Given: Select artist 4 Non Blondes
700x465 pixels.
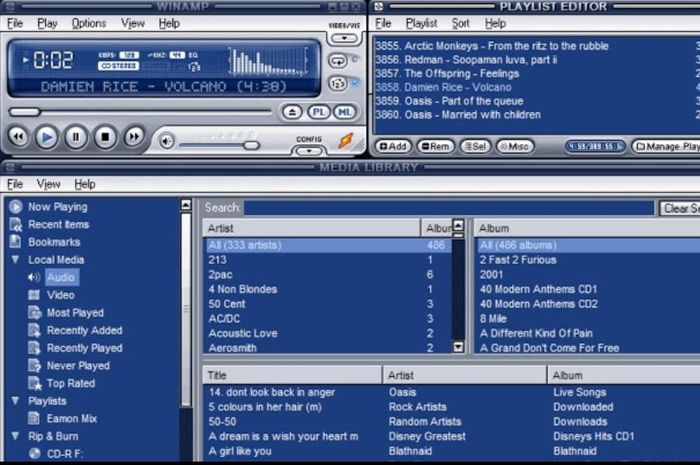Looking at the screenshot, I should 328,289.
